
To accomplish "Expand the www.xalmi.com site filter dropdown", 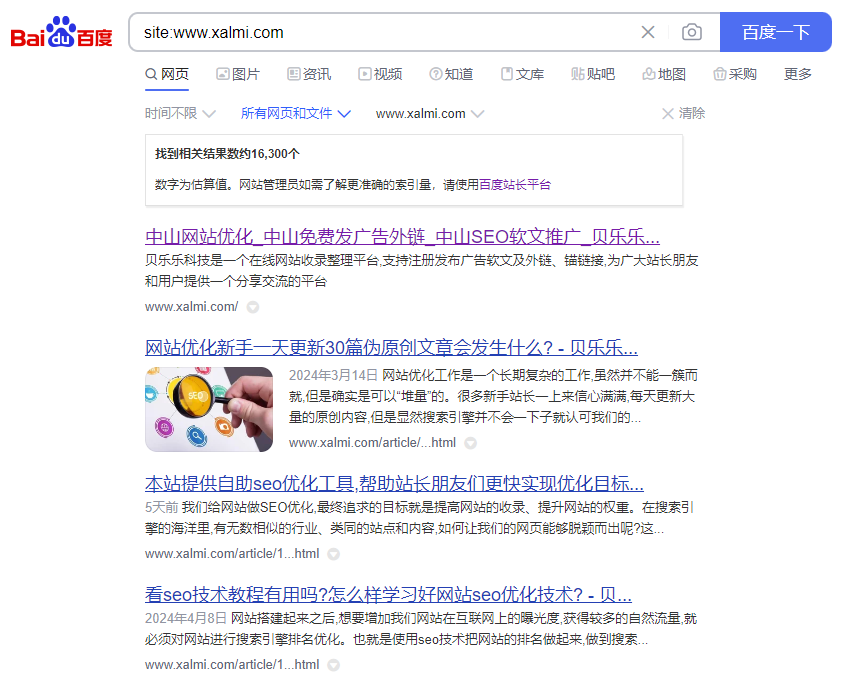I will pyautogui.click(x=429, y=113).
